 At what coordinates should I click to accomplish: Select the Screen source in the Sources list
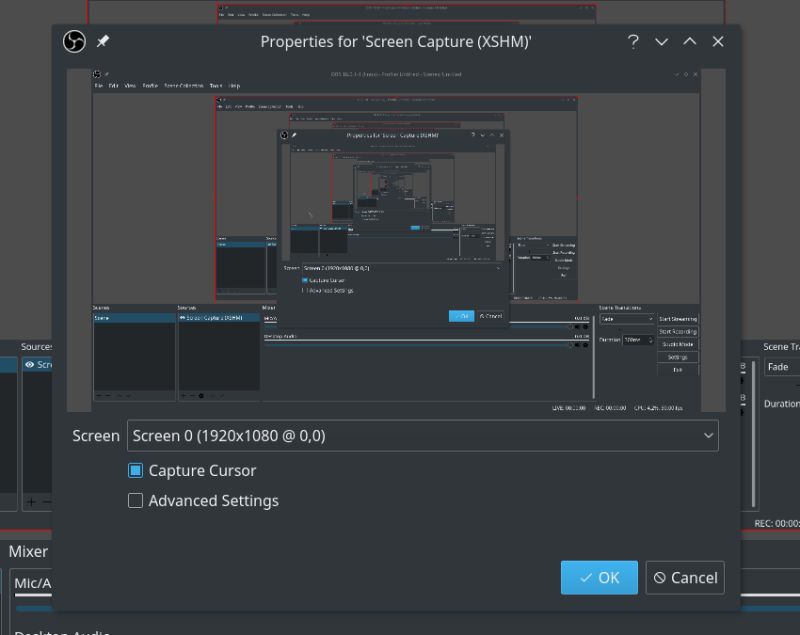pos(45,364)
